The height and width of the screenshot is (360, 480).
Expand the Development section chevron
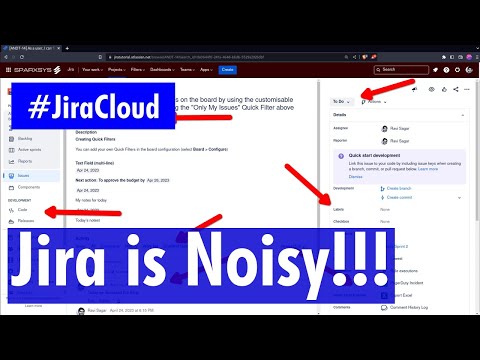(x=459, y=198)
